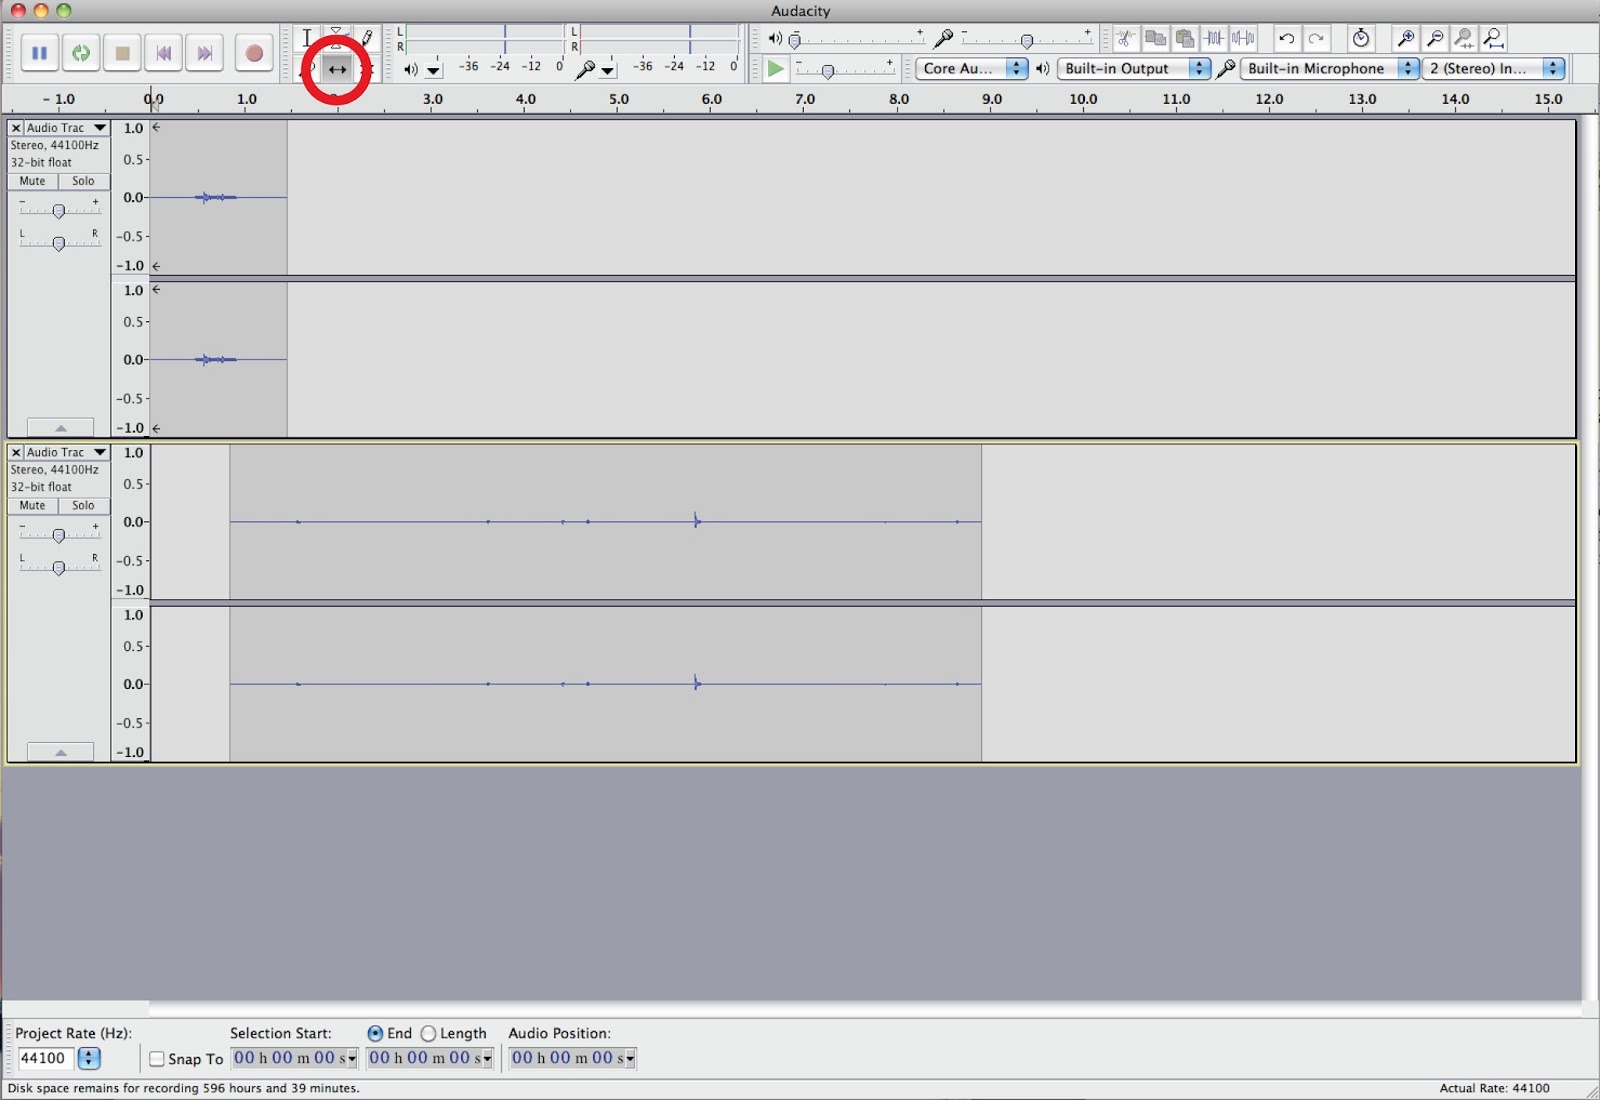Click the first track's gain slider
Screen dimensions: 1600x1100
tap(59, 210)
